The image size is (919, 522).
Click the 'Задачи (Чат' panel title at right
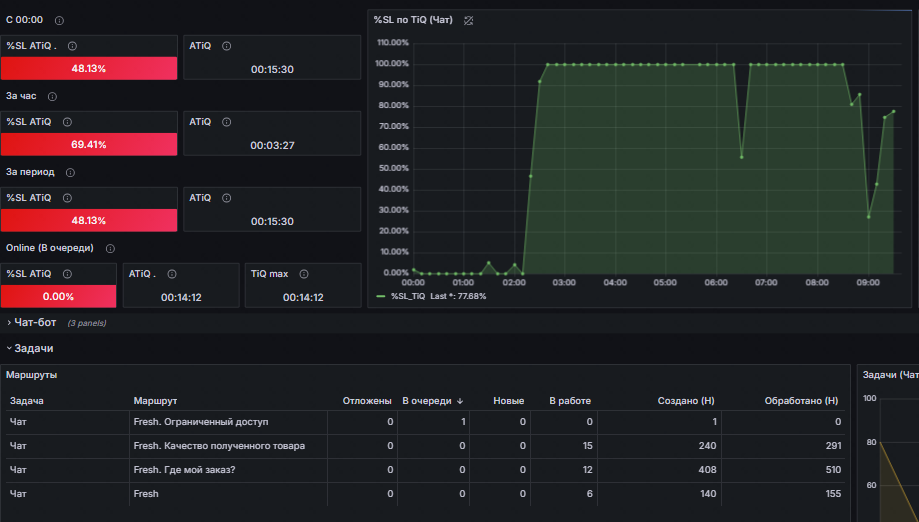point(890,375)
